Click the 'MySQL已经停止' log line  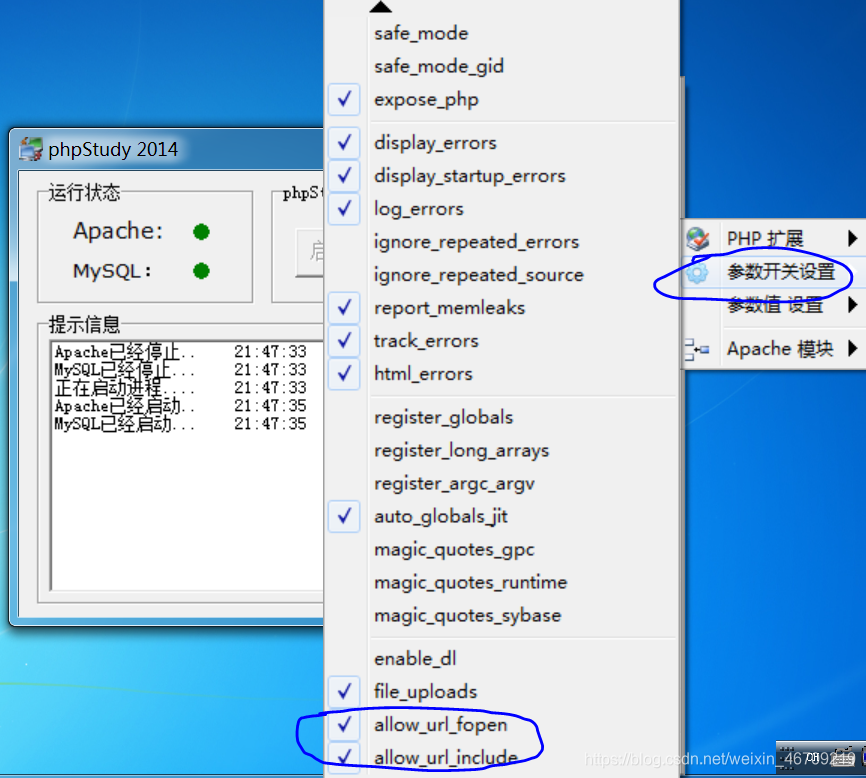(x=180, y=370)
